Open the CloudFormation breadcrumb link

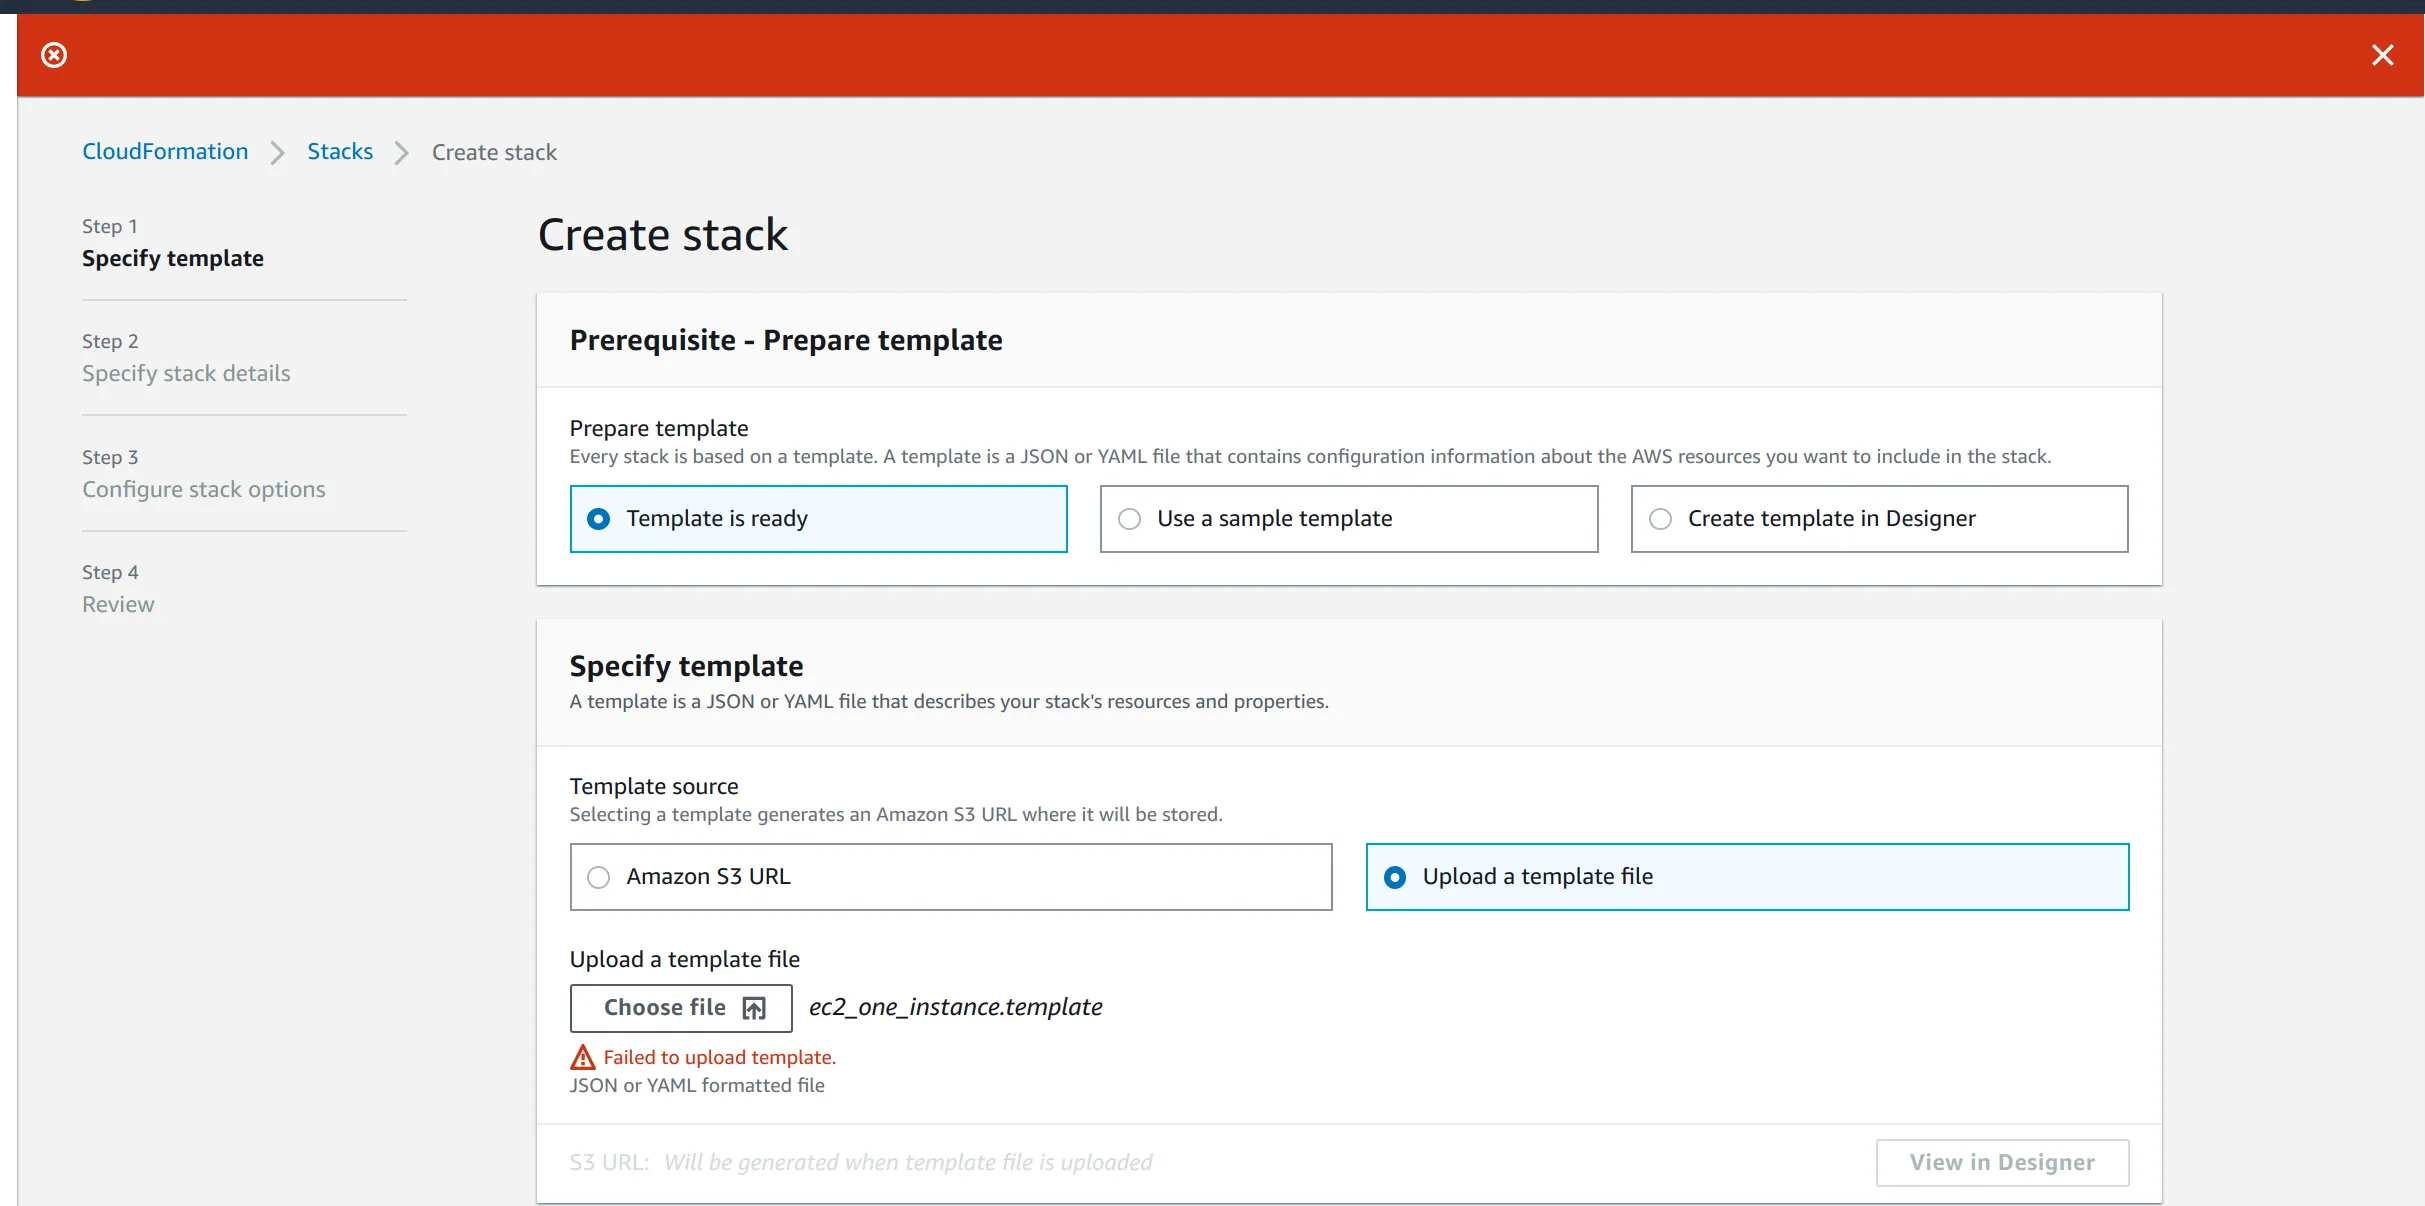pos(165,152)
